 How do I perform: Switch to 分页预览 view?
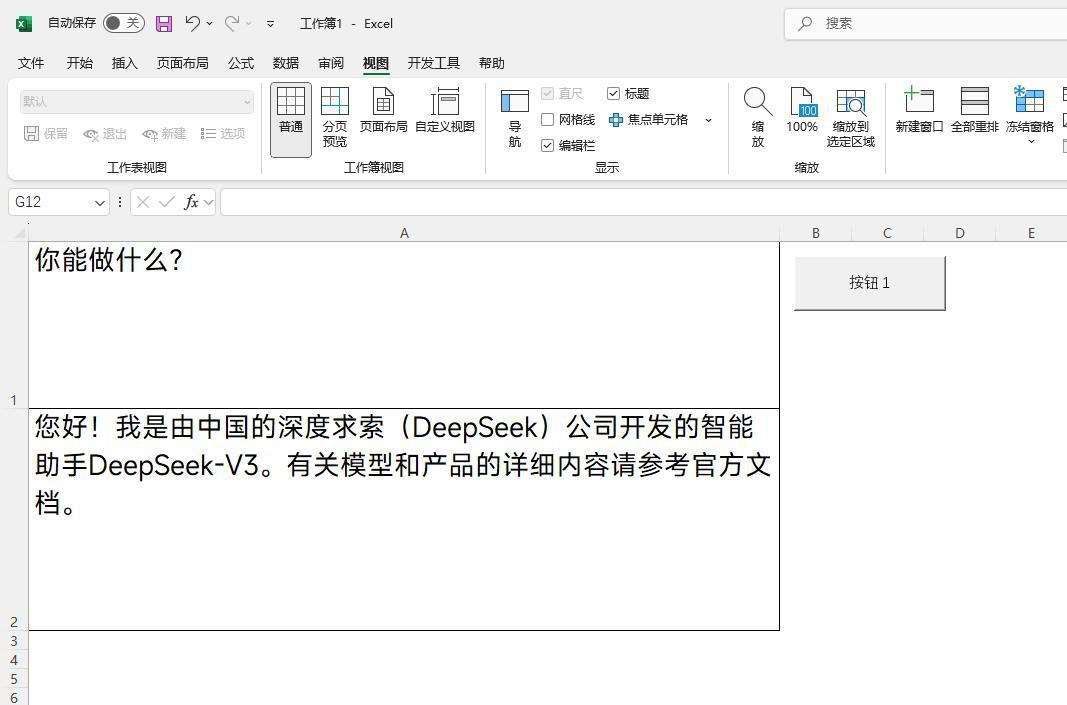334,113
